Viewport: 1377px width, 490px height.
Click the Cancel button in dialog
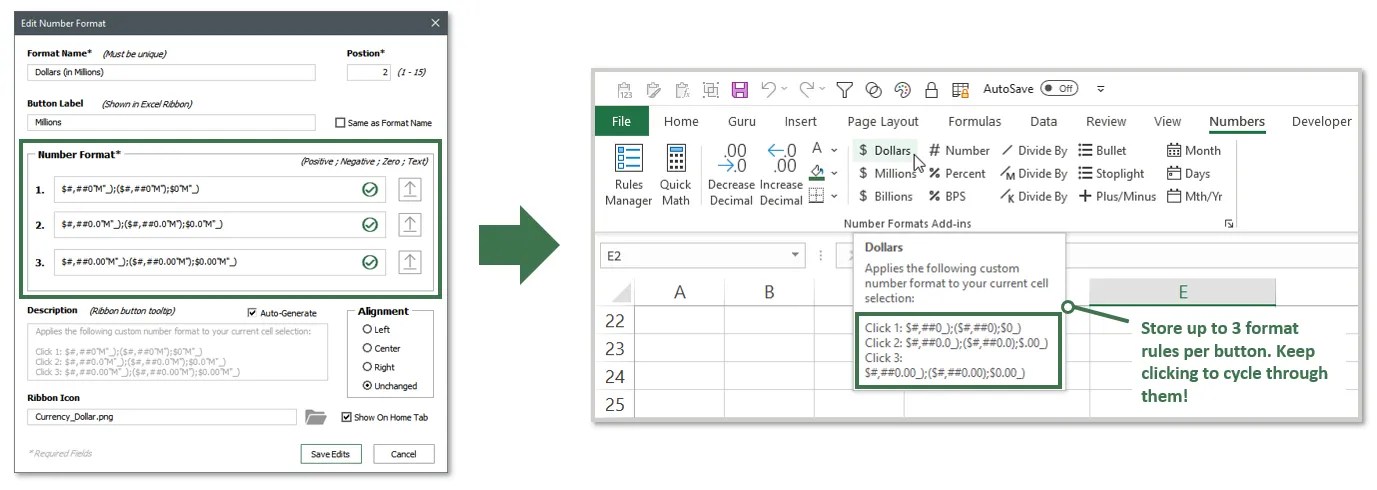click(x=404, y=454)
